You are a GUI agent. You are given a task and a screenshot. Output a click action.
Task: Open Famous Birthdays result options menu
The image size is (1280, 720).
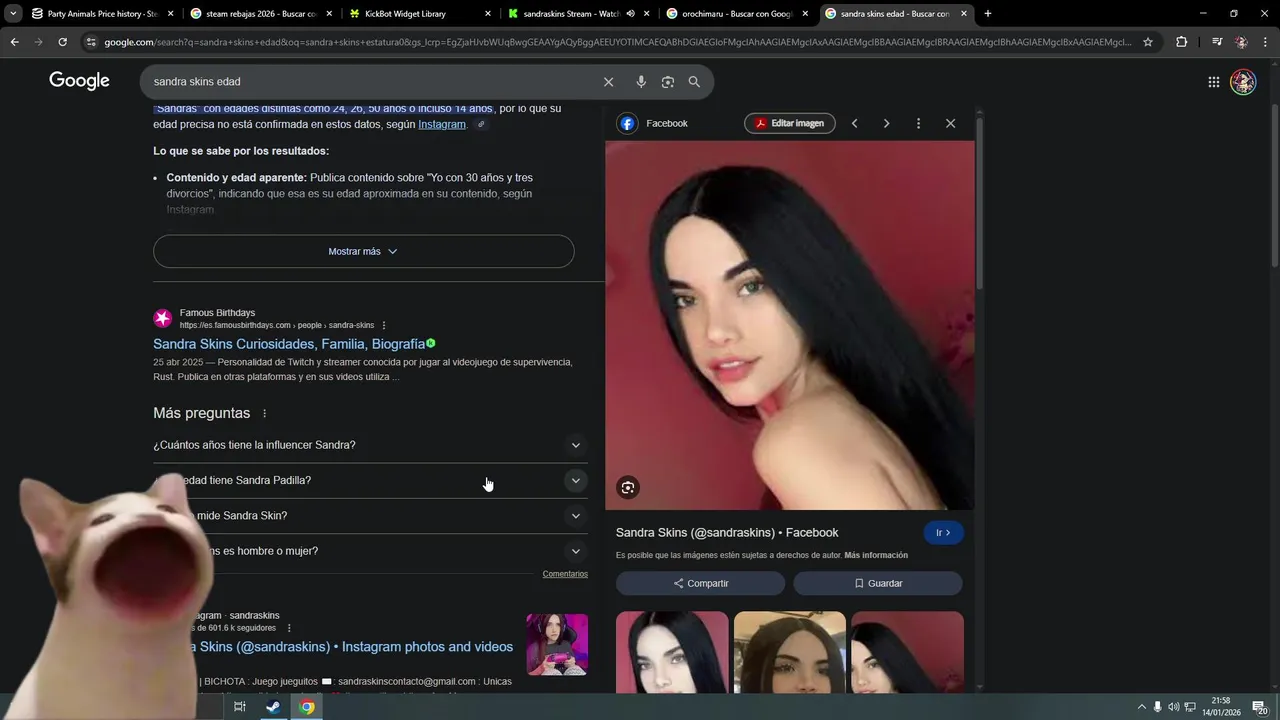point(384,325)
